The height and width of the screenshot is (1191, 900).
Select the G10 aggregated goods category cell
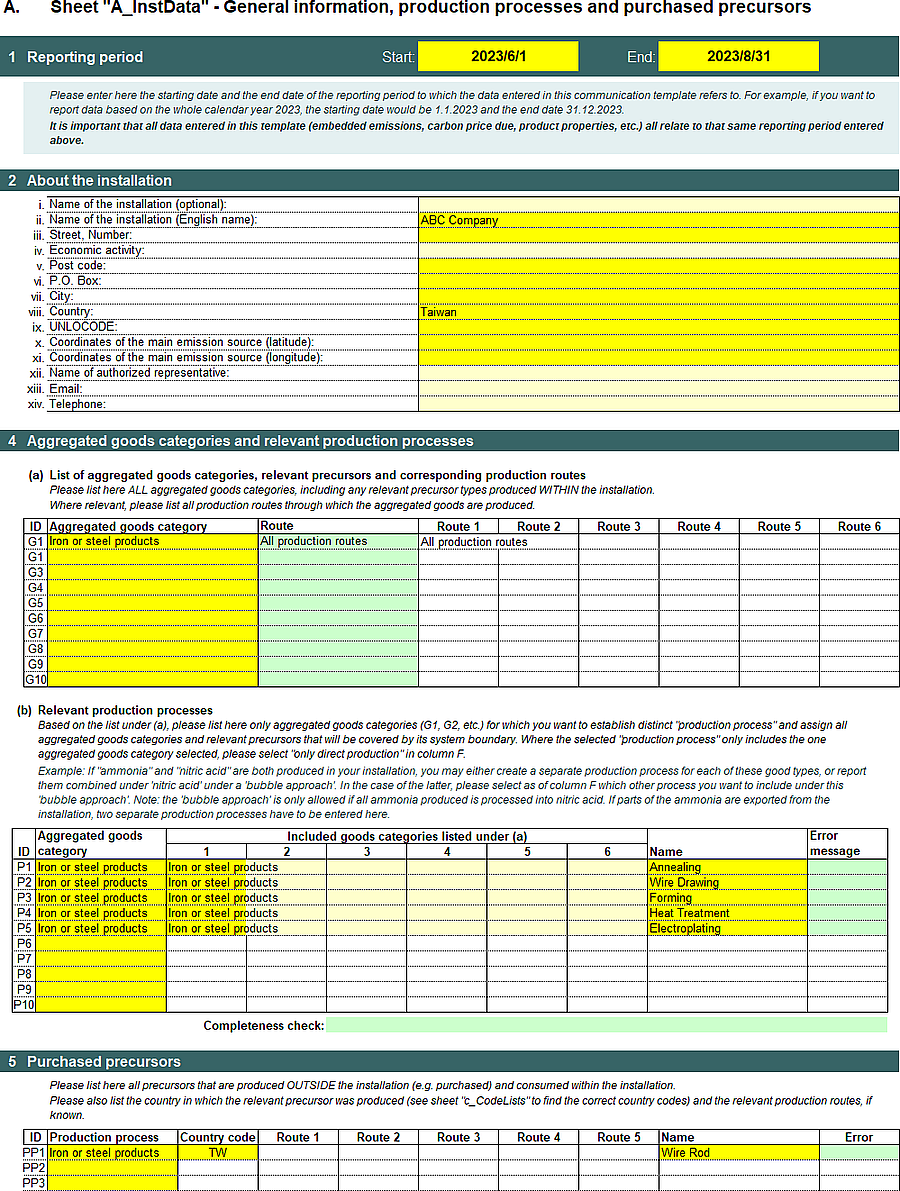(x=153, y=680)
